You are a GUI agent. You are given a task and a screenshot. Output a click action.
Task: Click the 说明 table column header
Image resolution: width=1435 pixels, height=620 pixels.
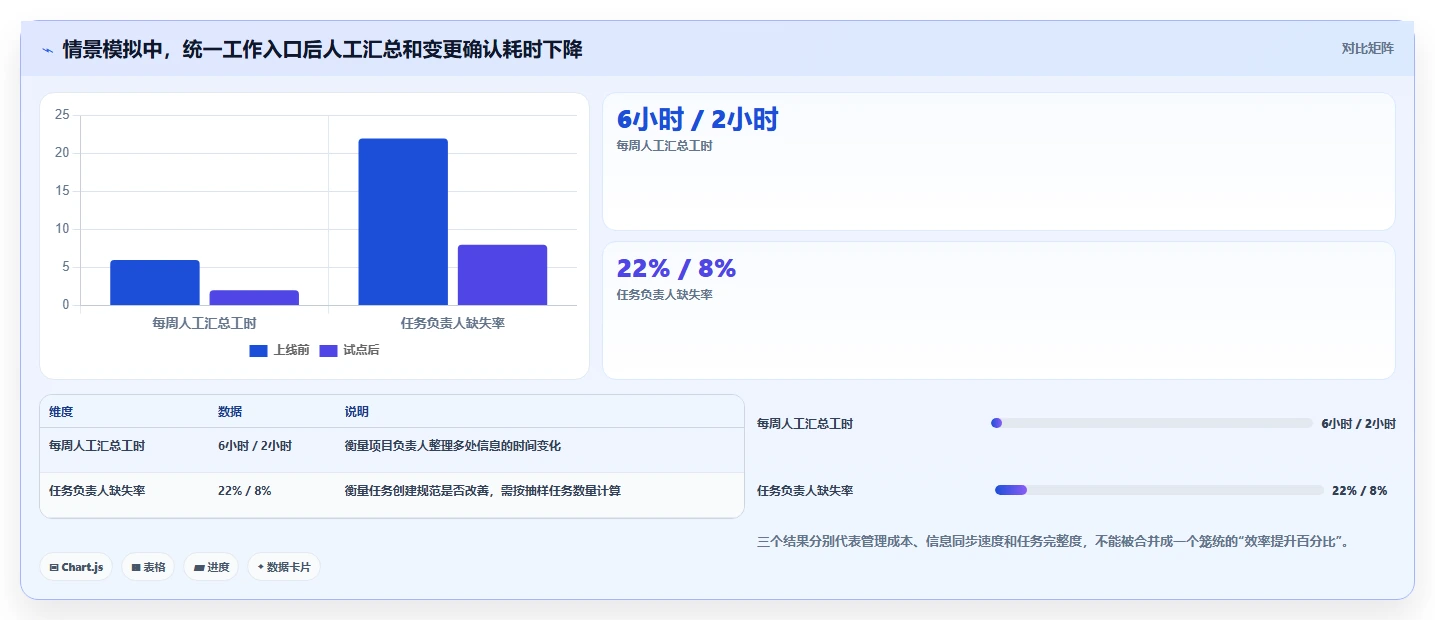point(357,412)
